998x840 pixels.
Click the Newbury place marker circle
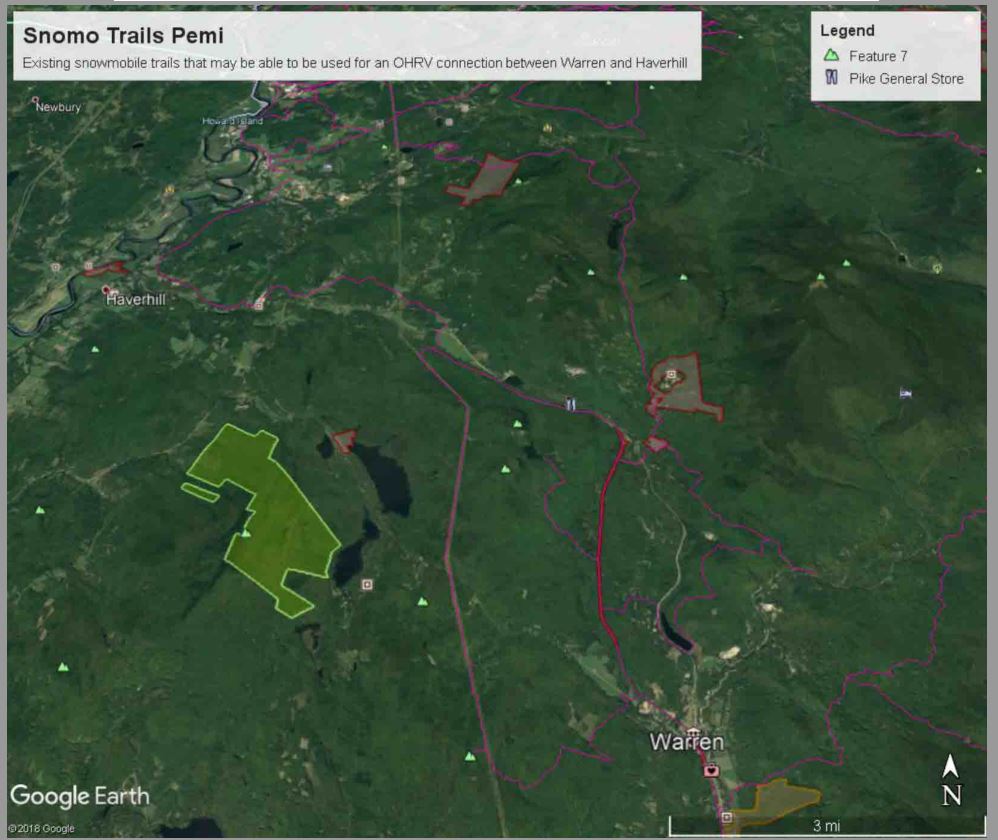[36, 100]
